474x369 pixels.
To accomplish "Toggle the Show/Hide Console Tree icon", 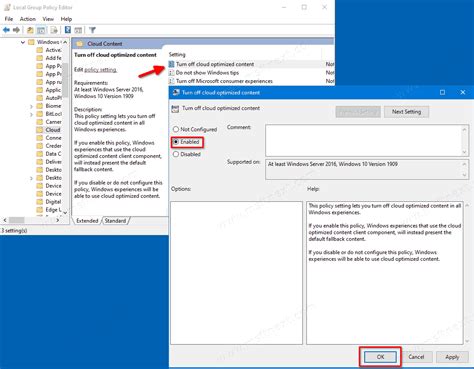I will click(41, 30).
